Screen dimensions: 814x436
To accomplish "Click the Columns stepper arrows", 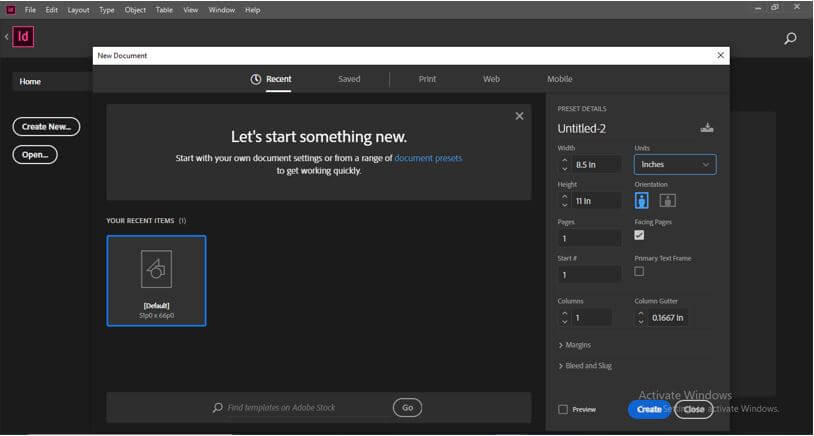I will point(565,318).
